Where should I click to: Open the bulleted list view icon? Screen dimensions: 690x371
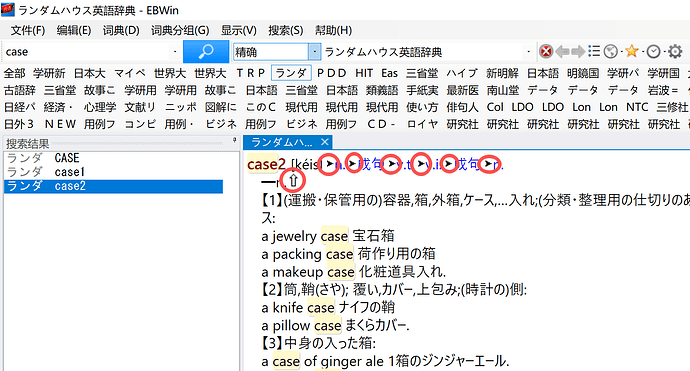pyautogui.click(x=594, y=51)
